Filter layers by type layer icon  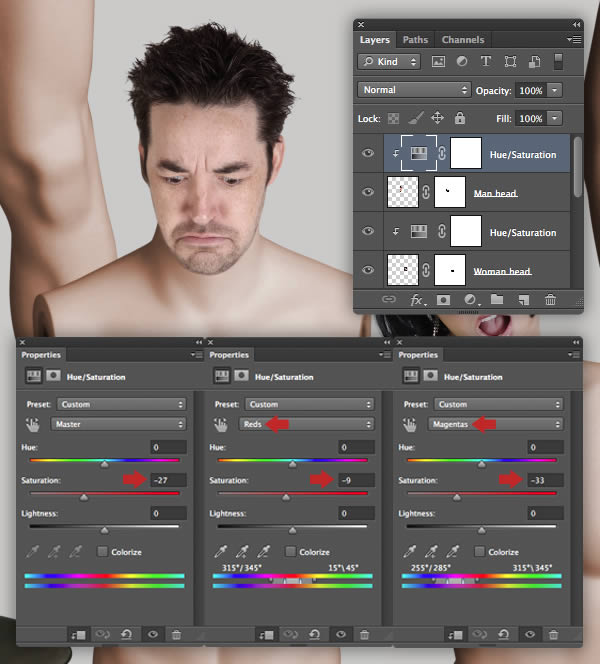click(486, 62)
